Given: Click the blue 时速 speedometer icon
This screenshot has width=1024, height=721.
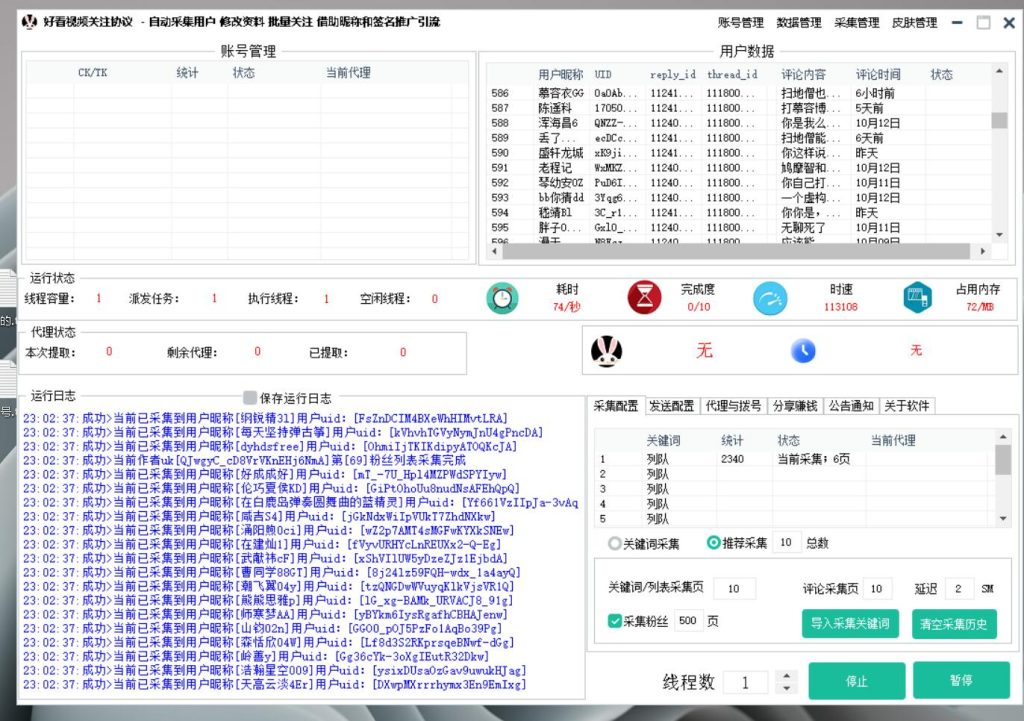Looking at the screenshot, I should (771, 297).
